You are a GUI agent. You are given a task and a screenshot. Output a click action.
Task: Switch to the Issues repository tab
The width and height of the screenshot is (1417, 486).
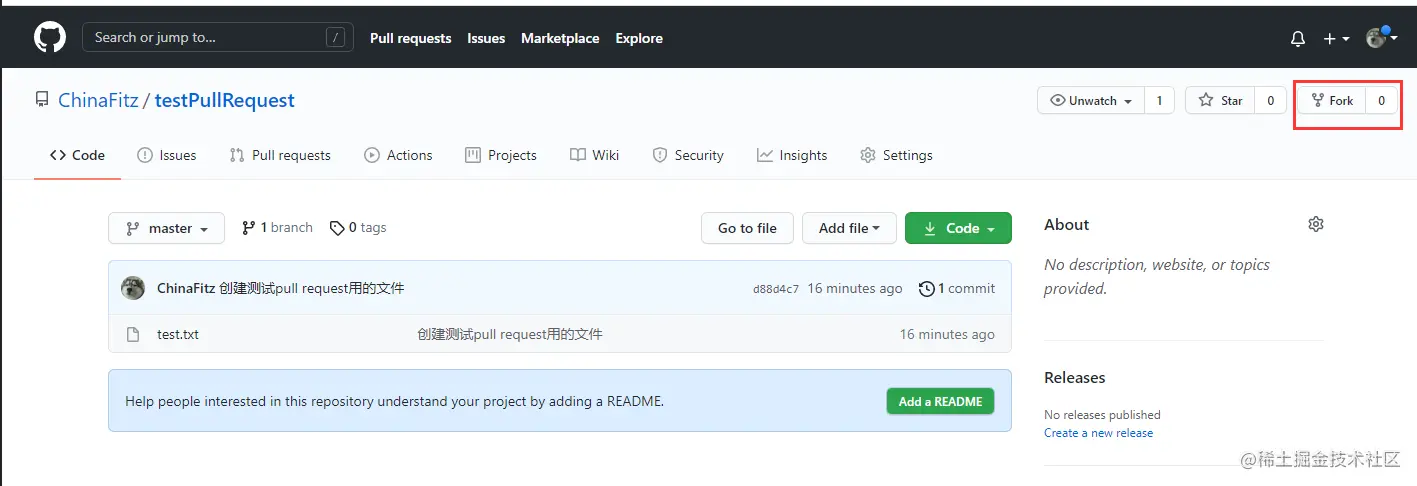click(x=167, y=155)
